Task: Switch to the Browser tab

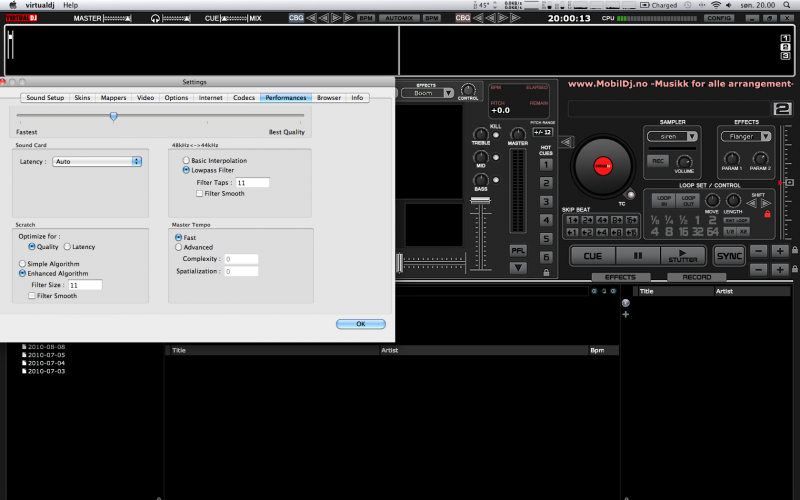Action: 329,97
